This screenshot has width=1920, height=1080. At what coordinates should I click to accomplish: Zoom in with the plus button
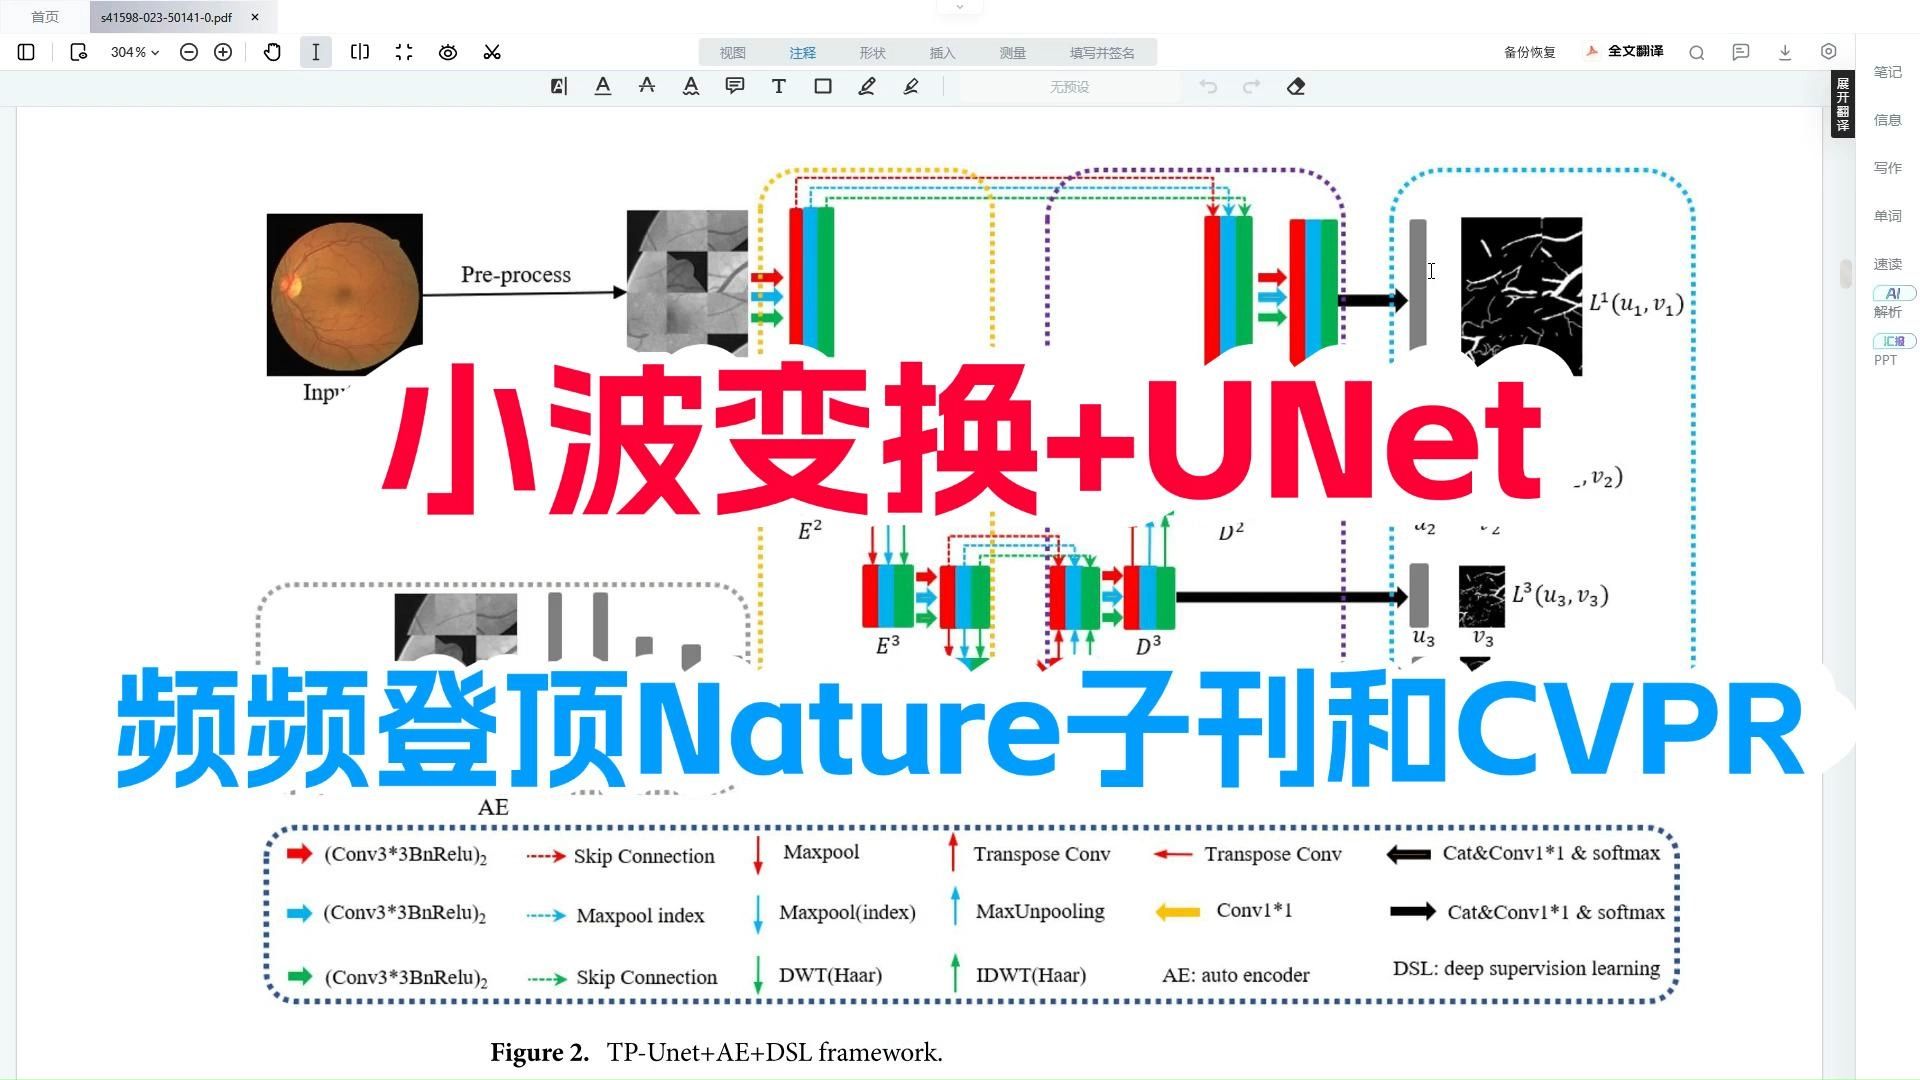coord(223,52)
